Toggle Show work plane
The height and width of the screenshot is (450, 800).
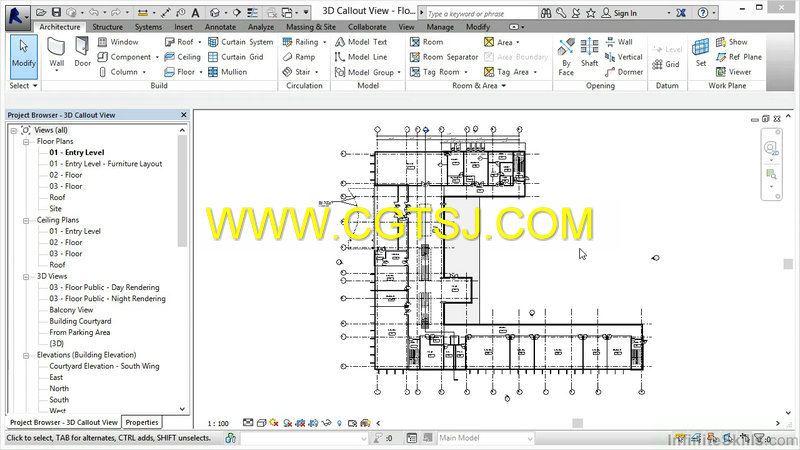[732, 42]
